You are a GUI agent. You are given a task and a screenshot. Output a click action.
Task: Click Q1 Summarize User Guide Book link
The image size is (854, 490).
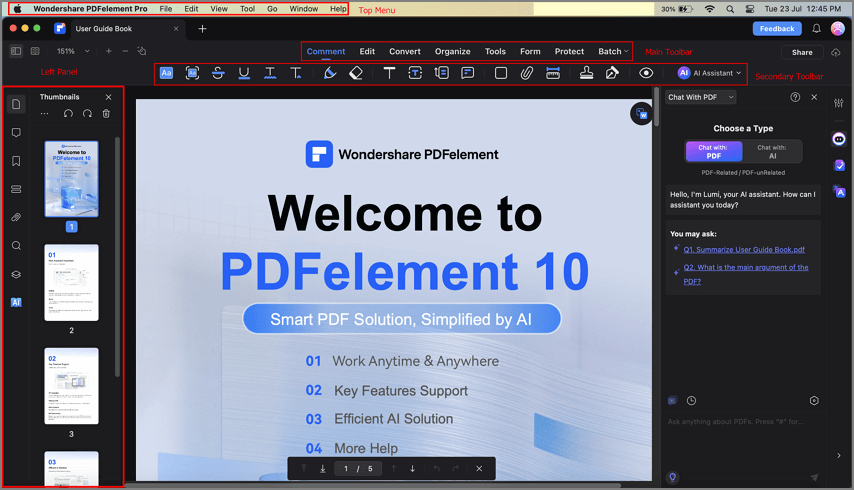coord(744,249)
